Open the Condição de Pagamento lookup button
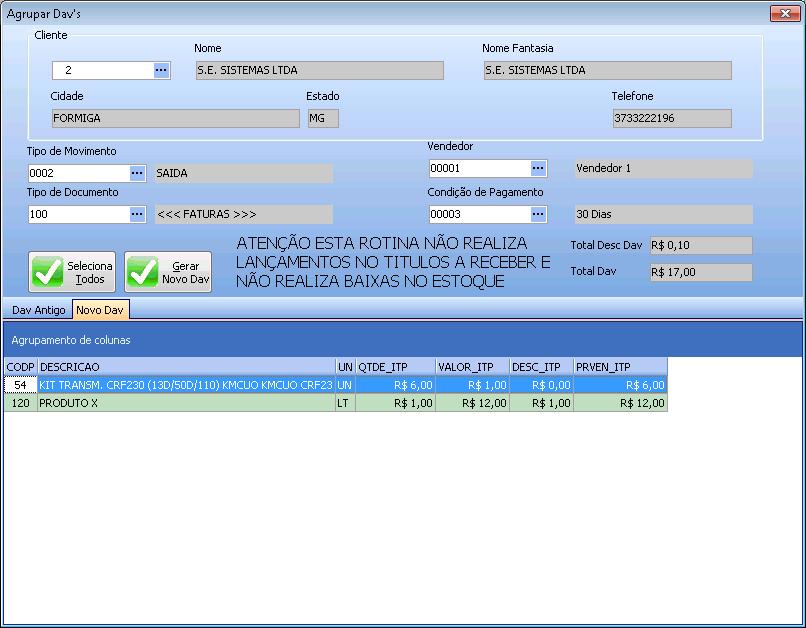 click(538, 214)
